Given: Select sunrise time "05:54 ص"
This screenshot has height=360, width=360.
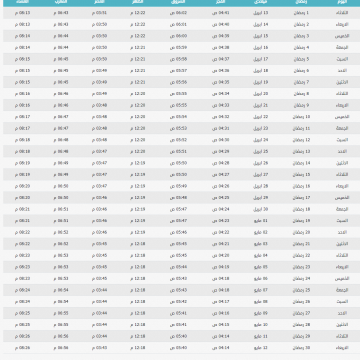Looking at the screenshot, I should pos(178,117).
